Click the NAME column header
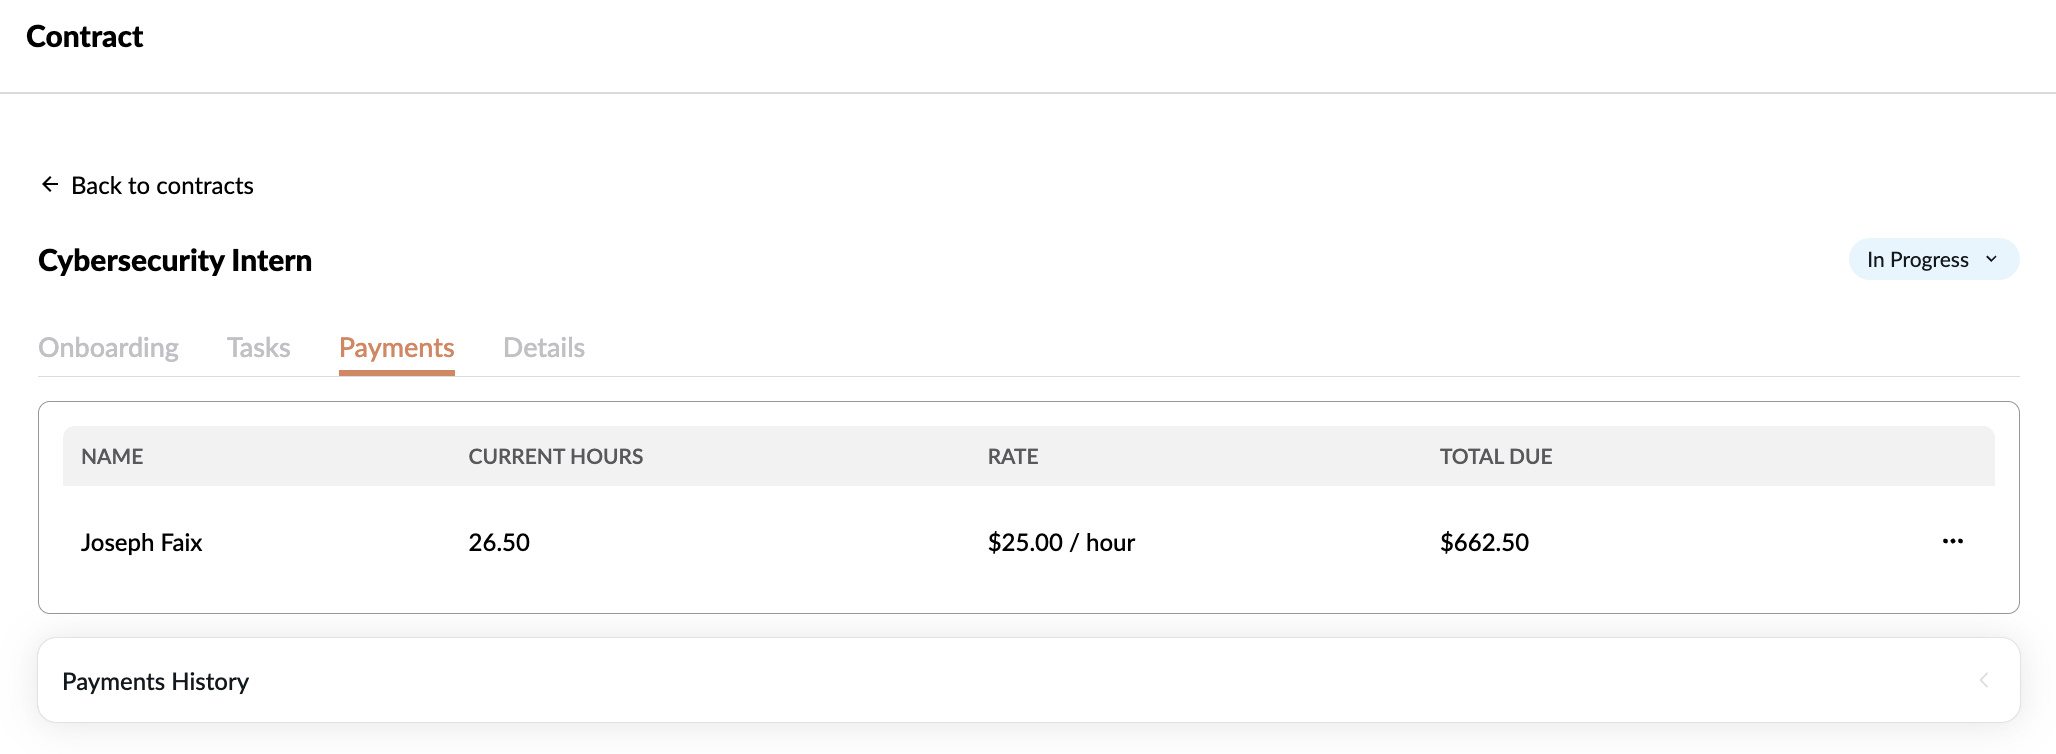Viewport: 2056px width, 754px height. click(112, 457)
